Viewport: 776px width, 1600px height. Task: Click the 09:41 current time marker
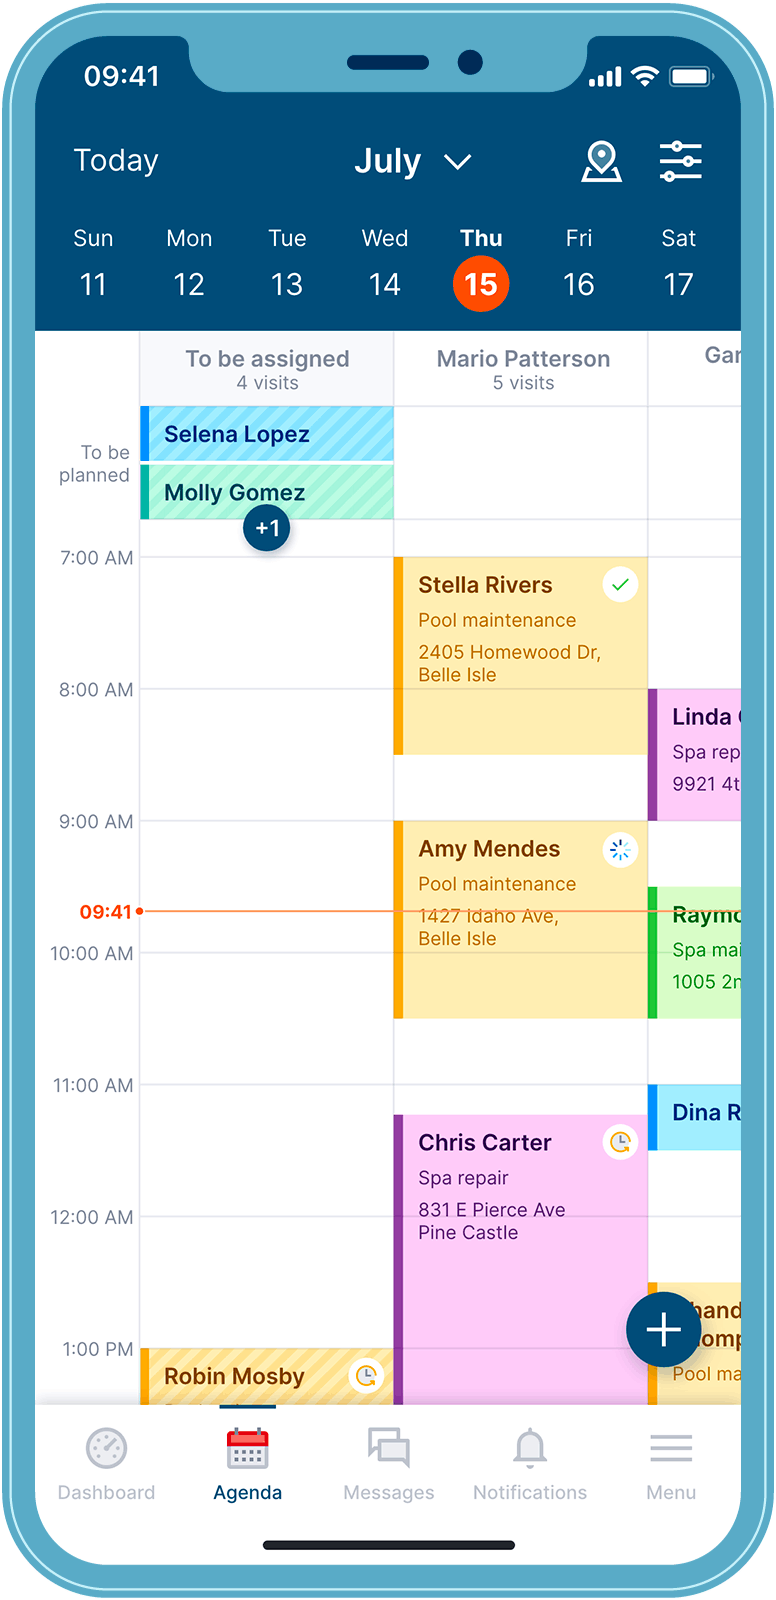coord(106,912)
